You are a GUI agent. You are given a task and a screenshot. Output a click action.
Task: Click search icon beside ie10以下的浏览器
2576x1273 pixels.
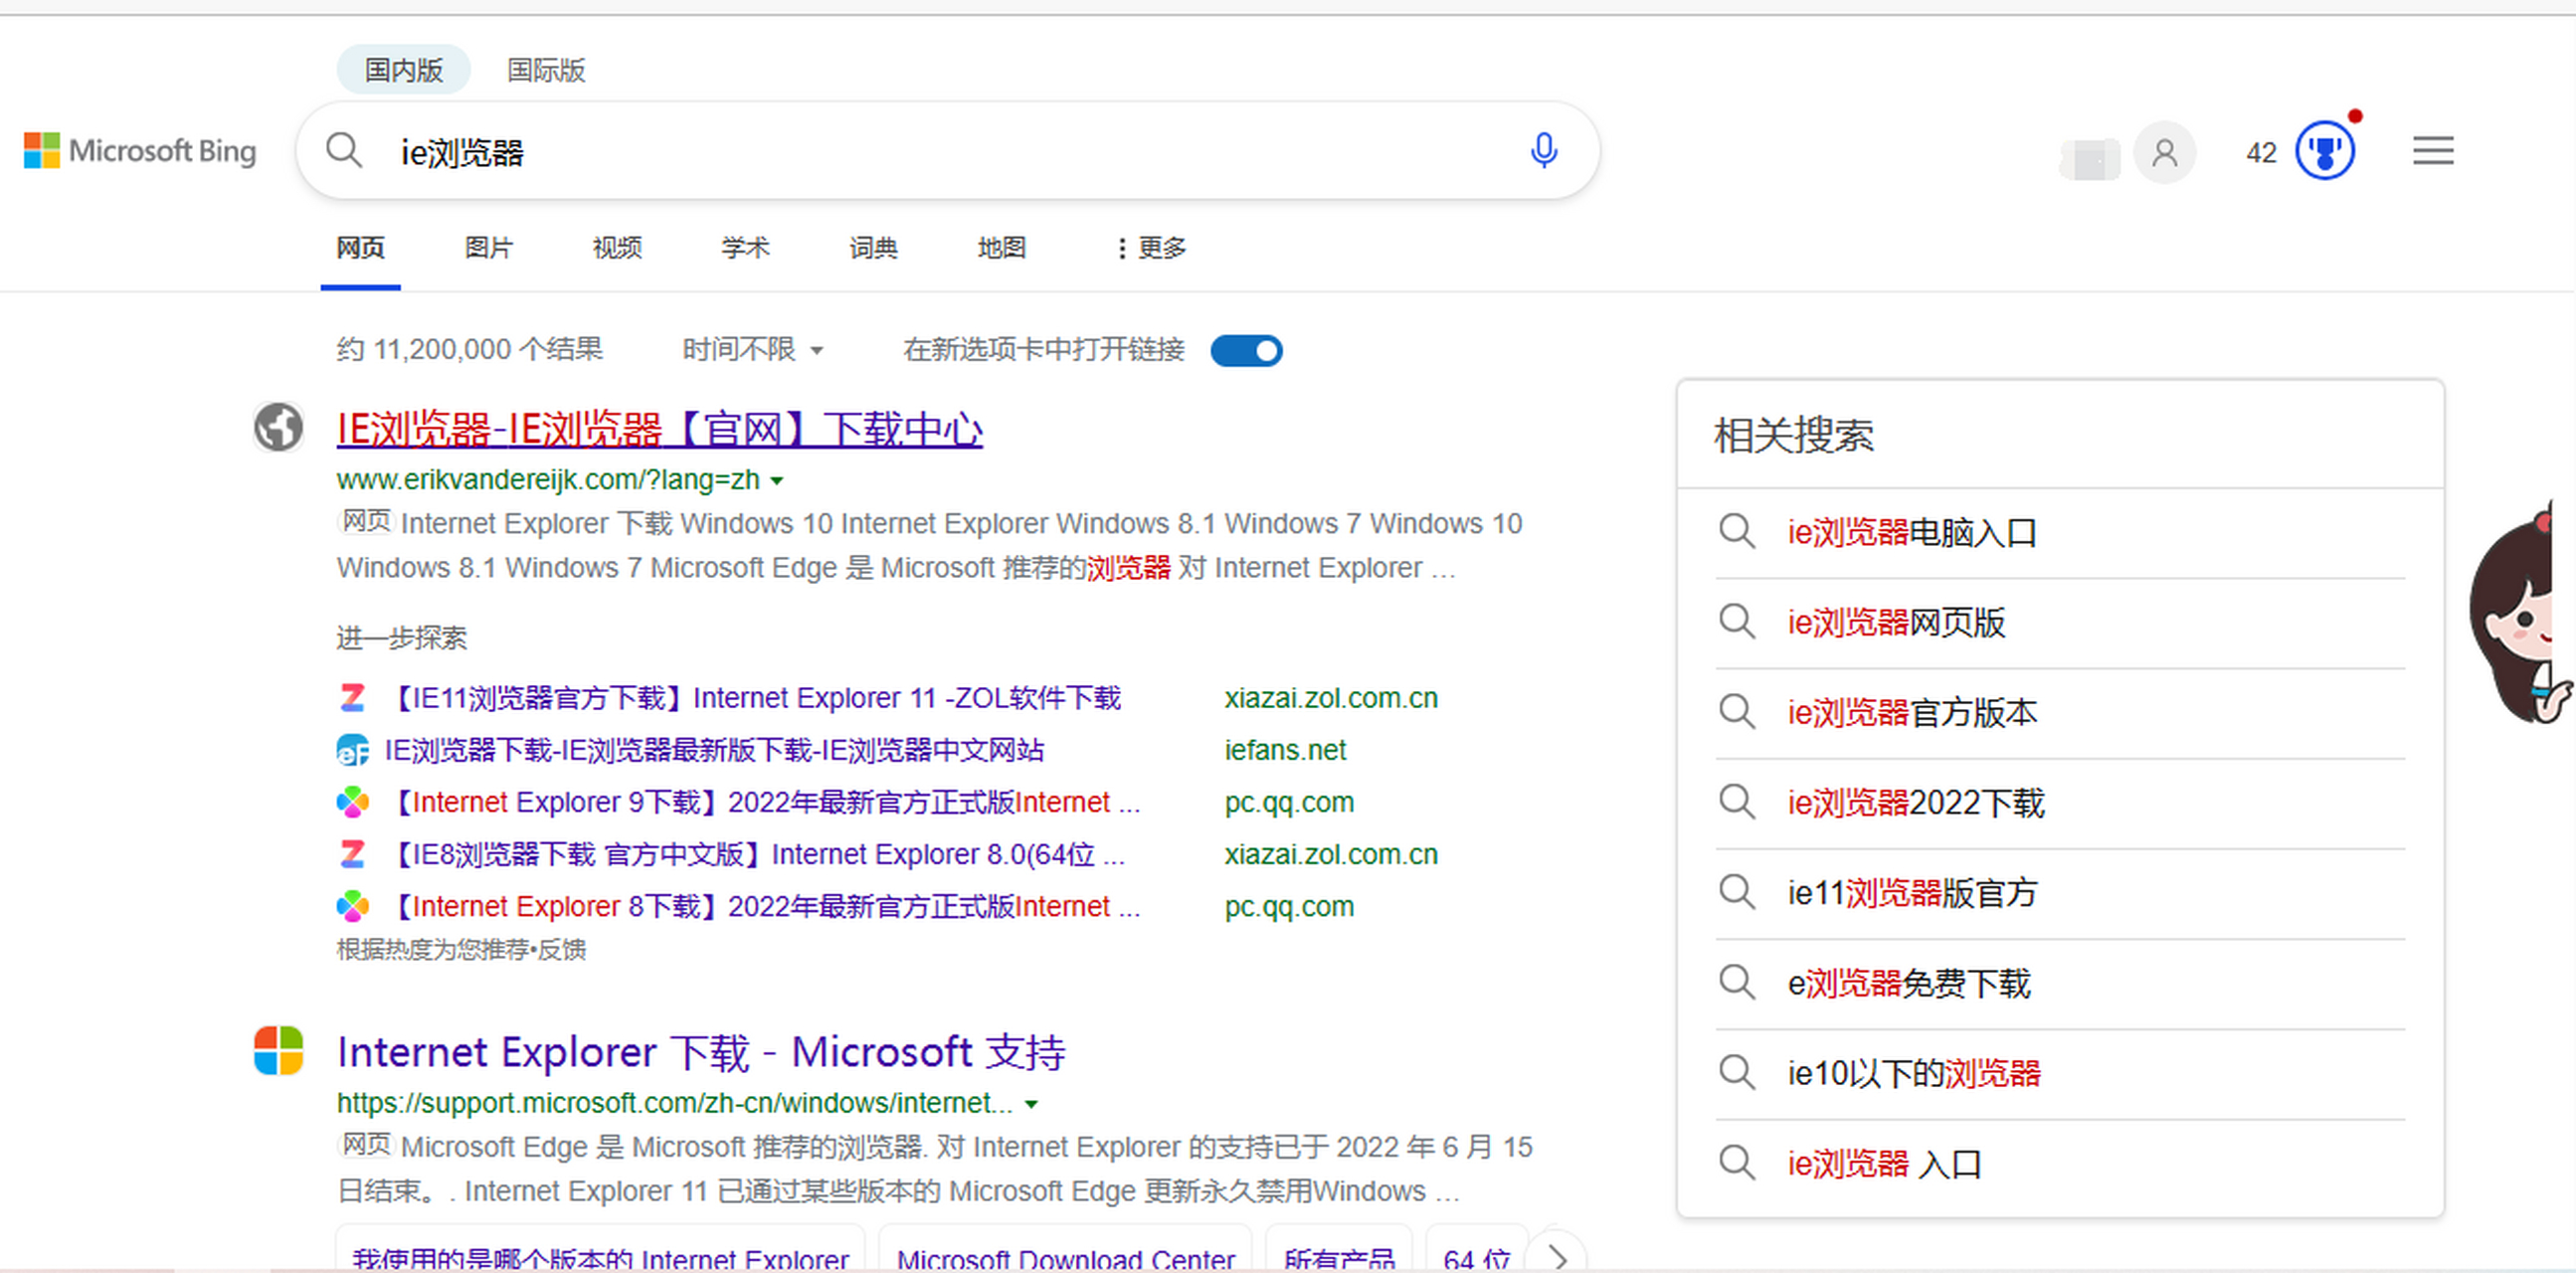(1737, 1073)
